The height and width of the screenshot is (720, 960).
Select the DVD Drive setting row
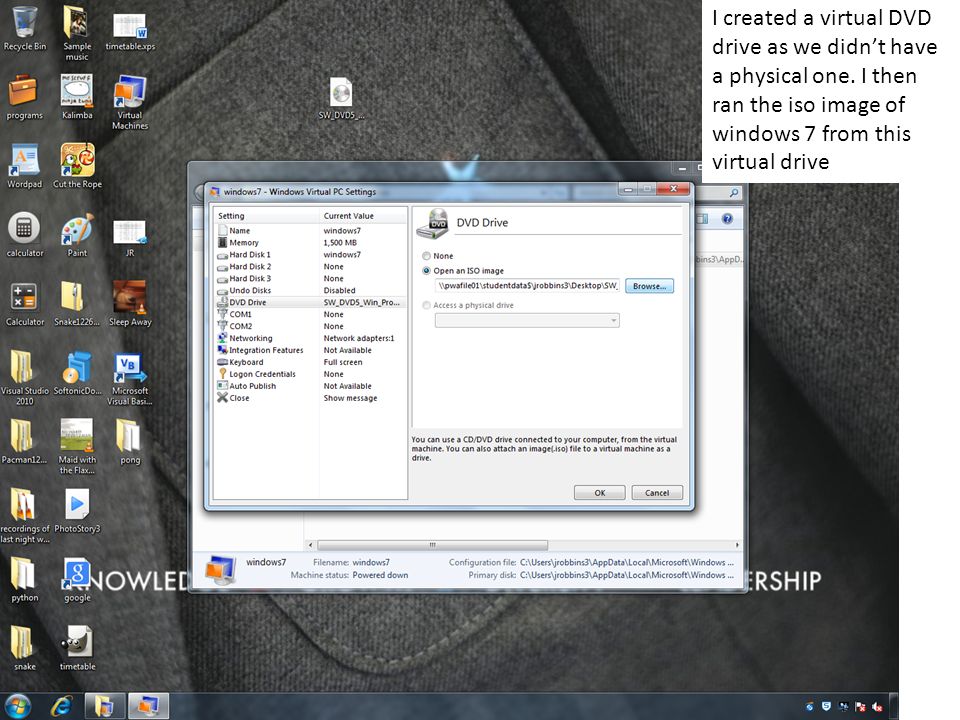click(x=310, y=302)
